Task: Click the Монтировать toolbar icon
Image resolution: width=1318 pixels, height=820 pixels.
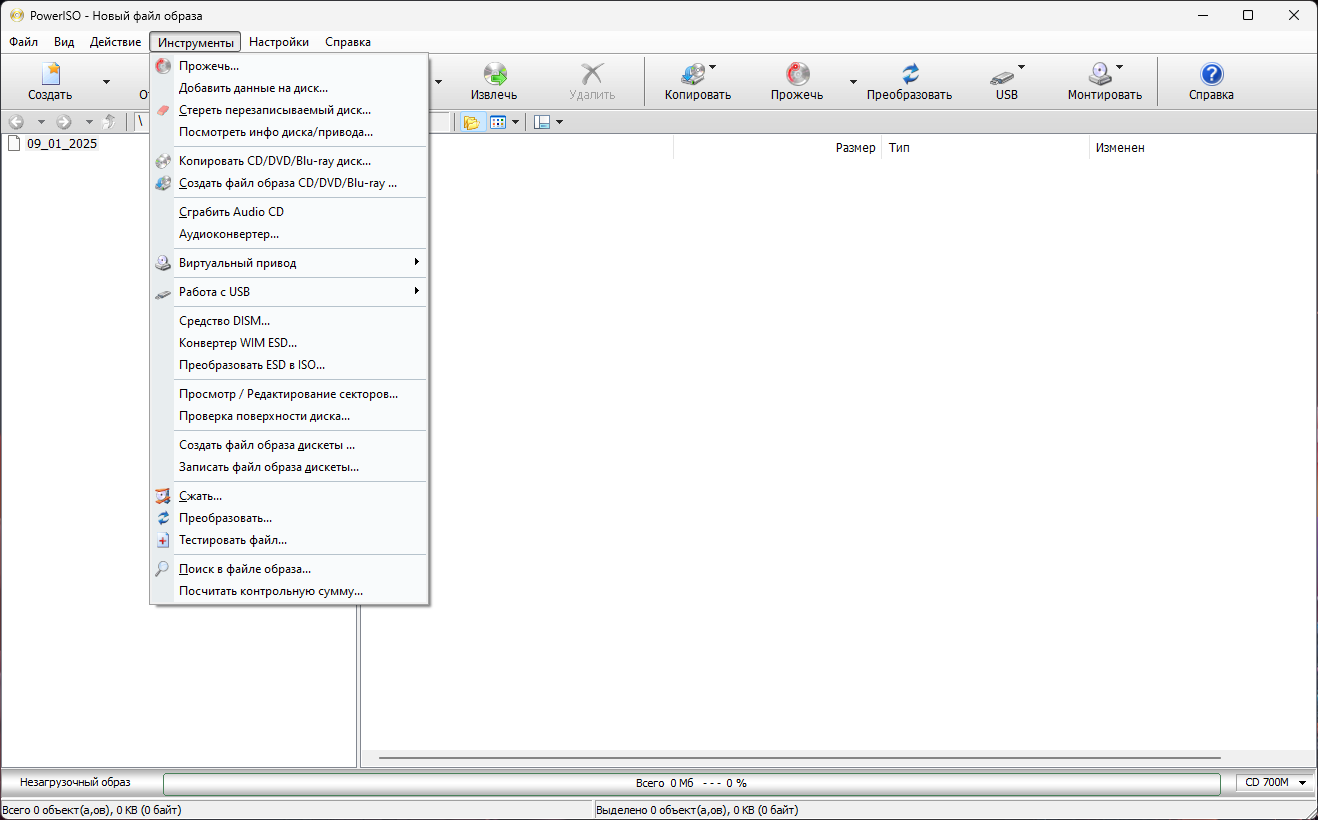Action: pyautogui.click(x=1100, y=74)
